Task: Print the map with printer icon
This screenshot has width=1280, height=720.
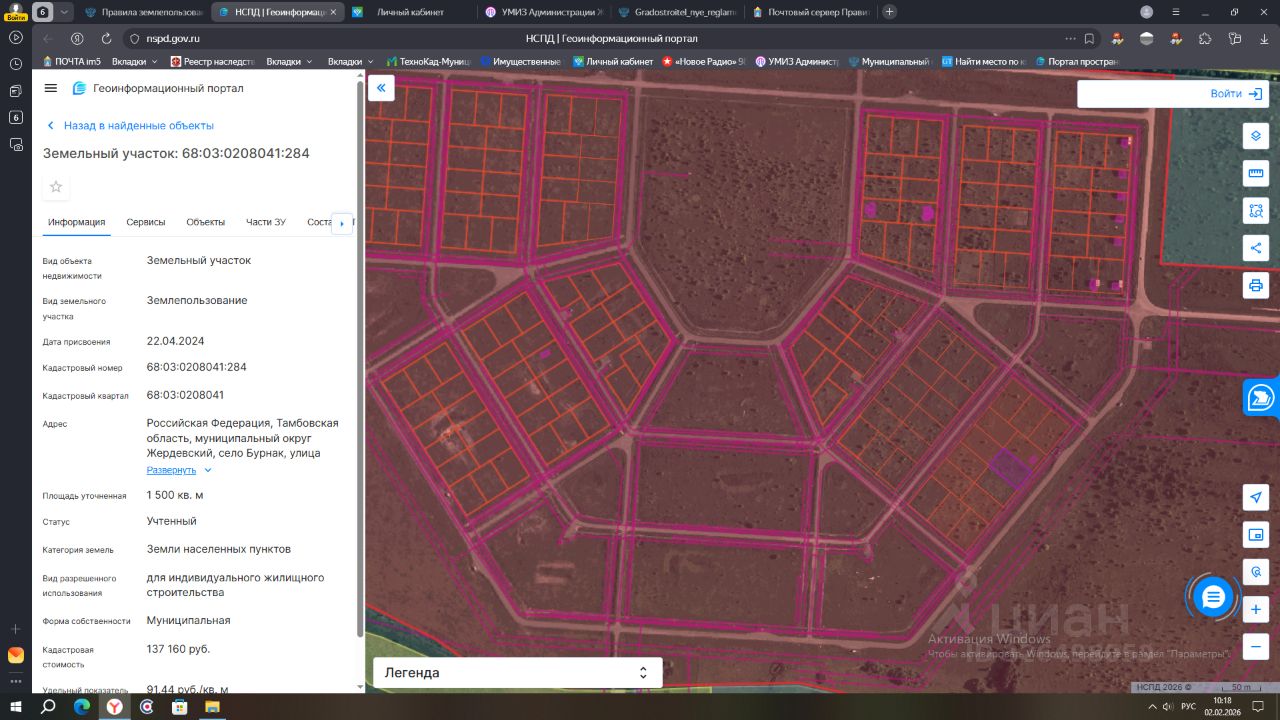Action: click(x=1256, y=285)
